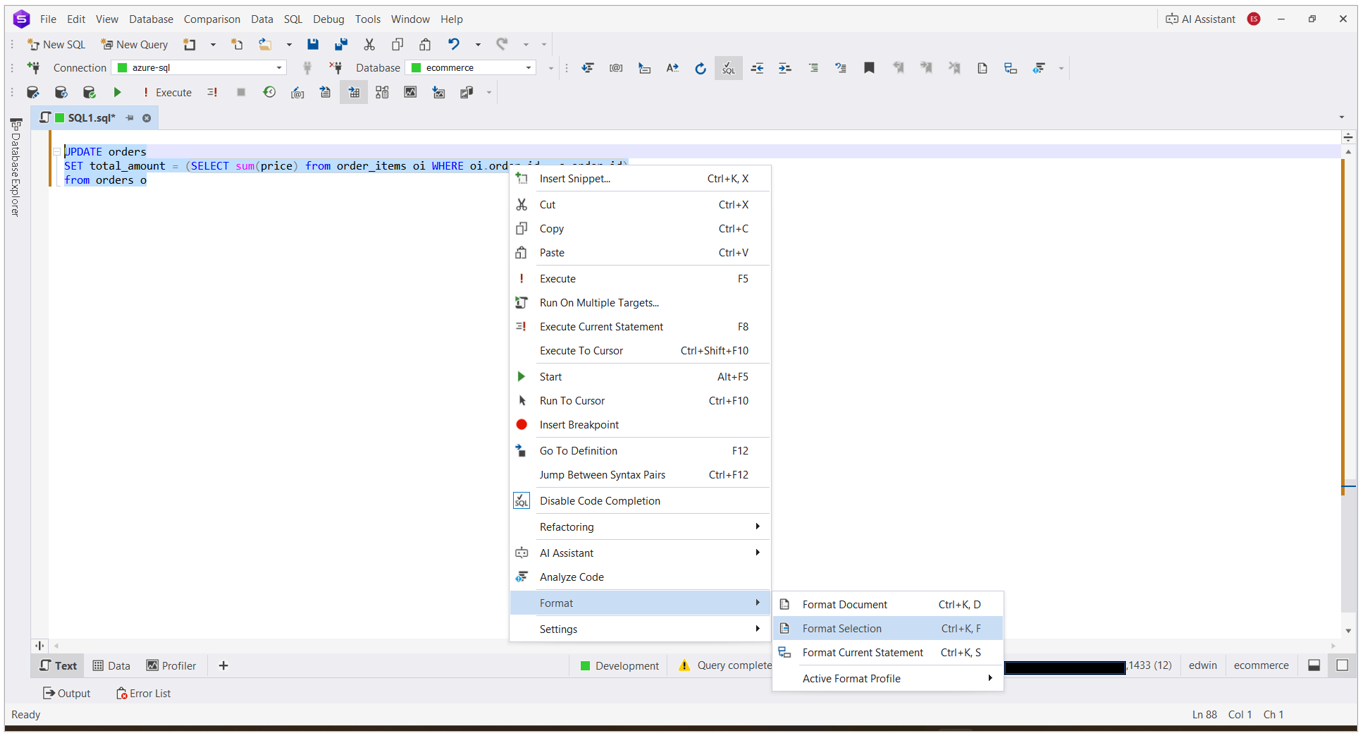Click the New Query toolbar button
This screenshot has height=735, width=1362.
click(135, 44)
